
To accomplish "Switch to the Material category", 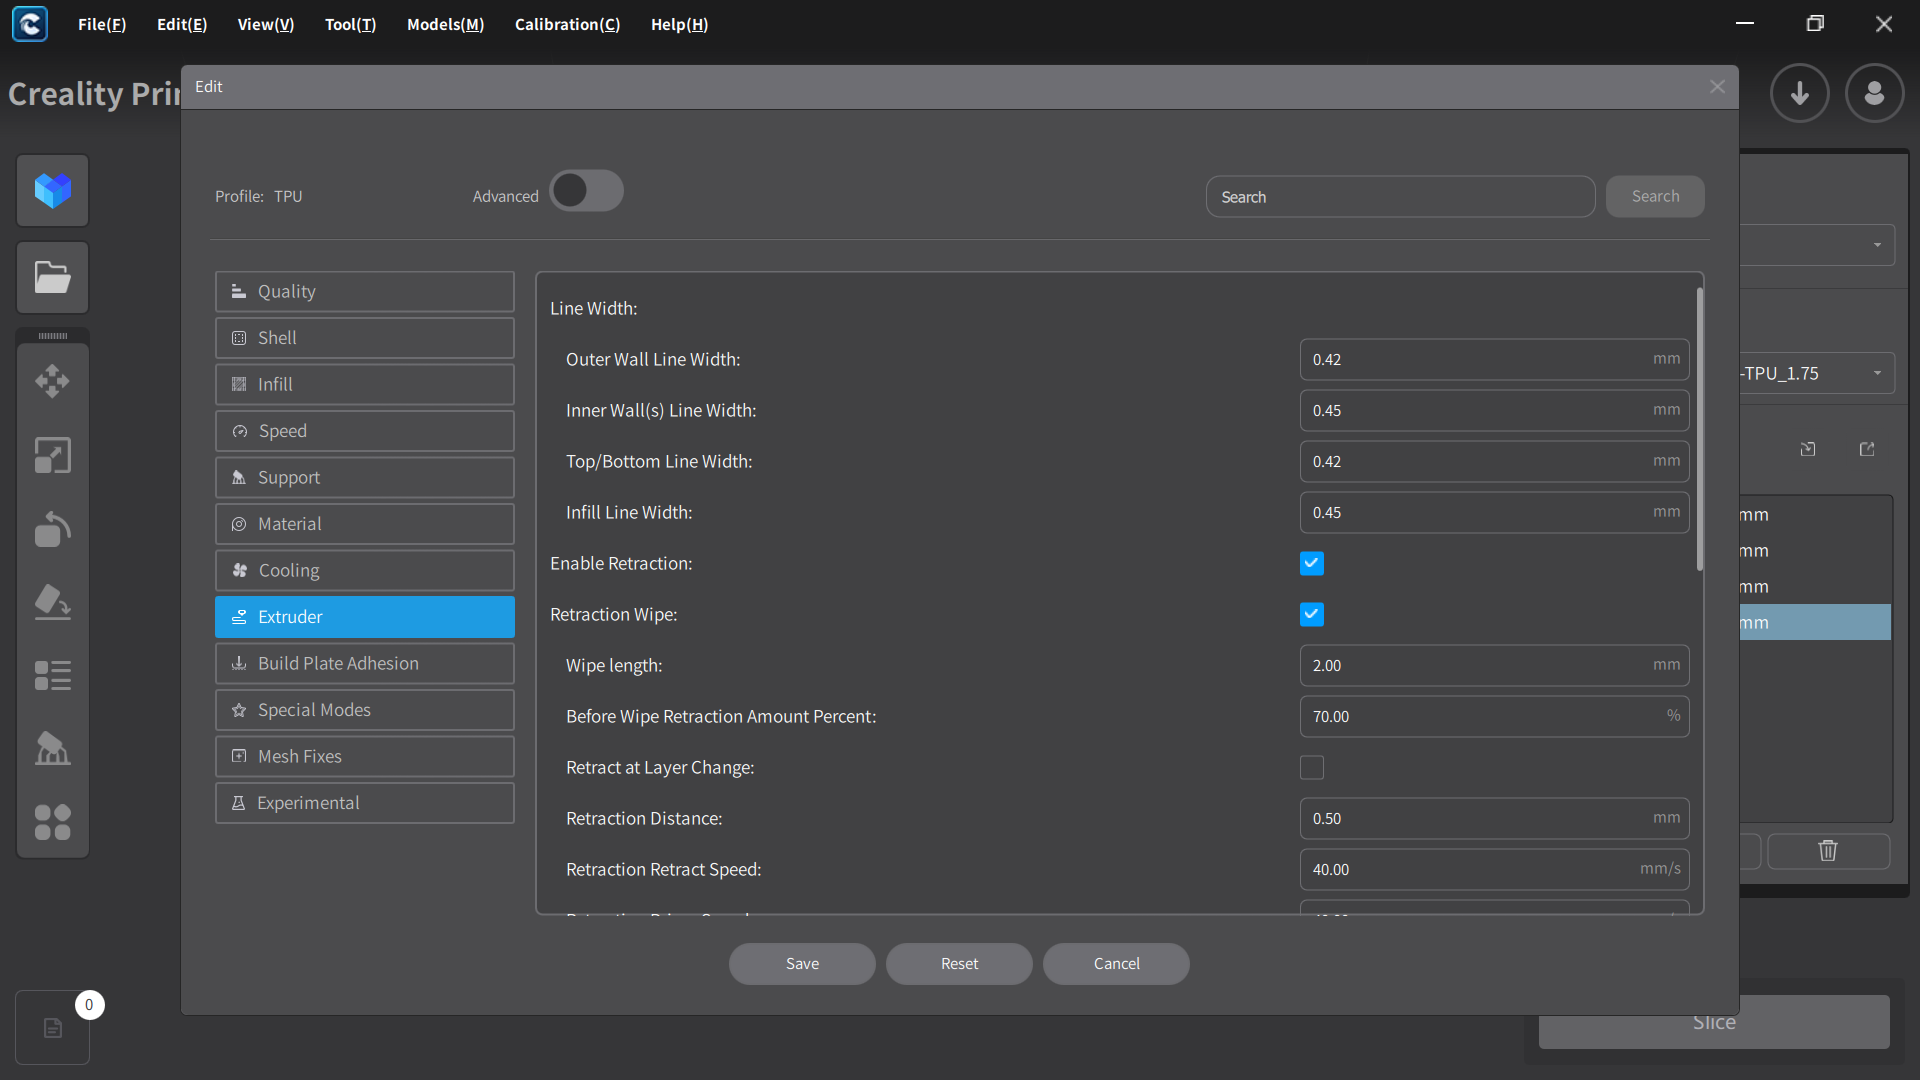I will coord(365,524).
